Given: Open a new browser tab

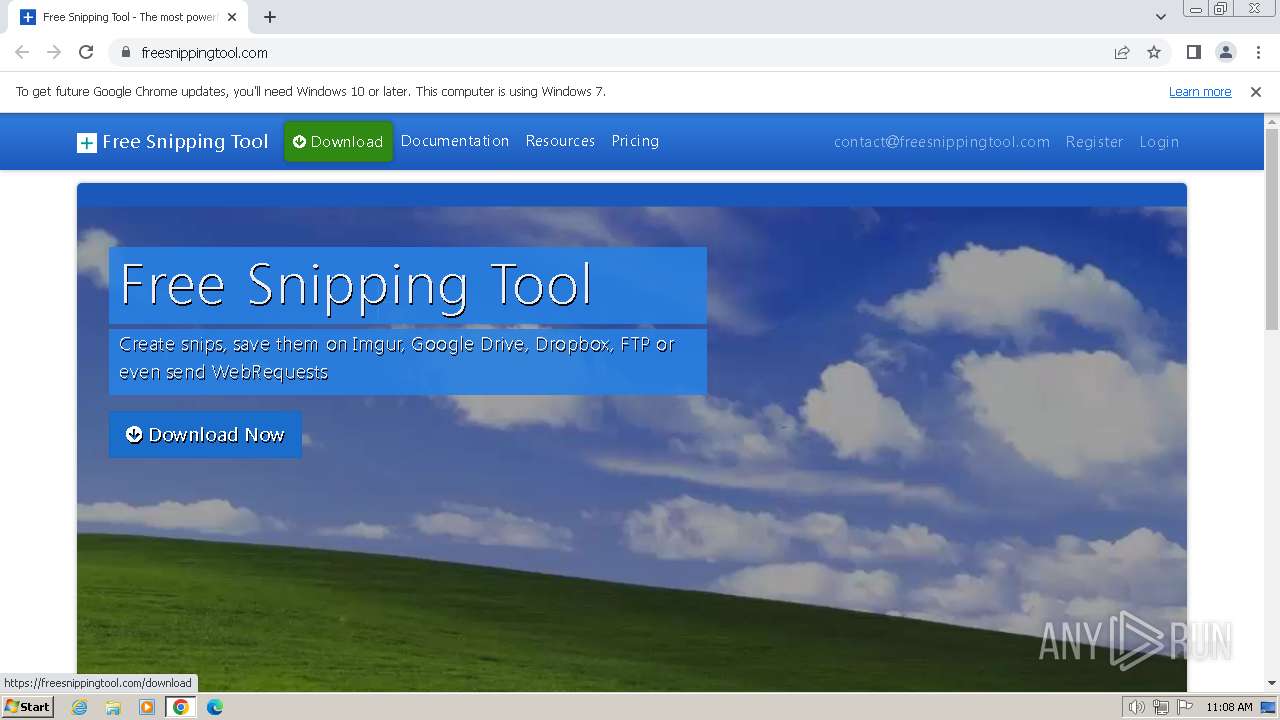Looking at the screenshot, I should coord(270,17).
